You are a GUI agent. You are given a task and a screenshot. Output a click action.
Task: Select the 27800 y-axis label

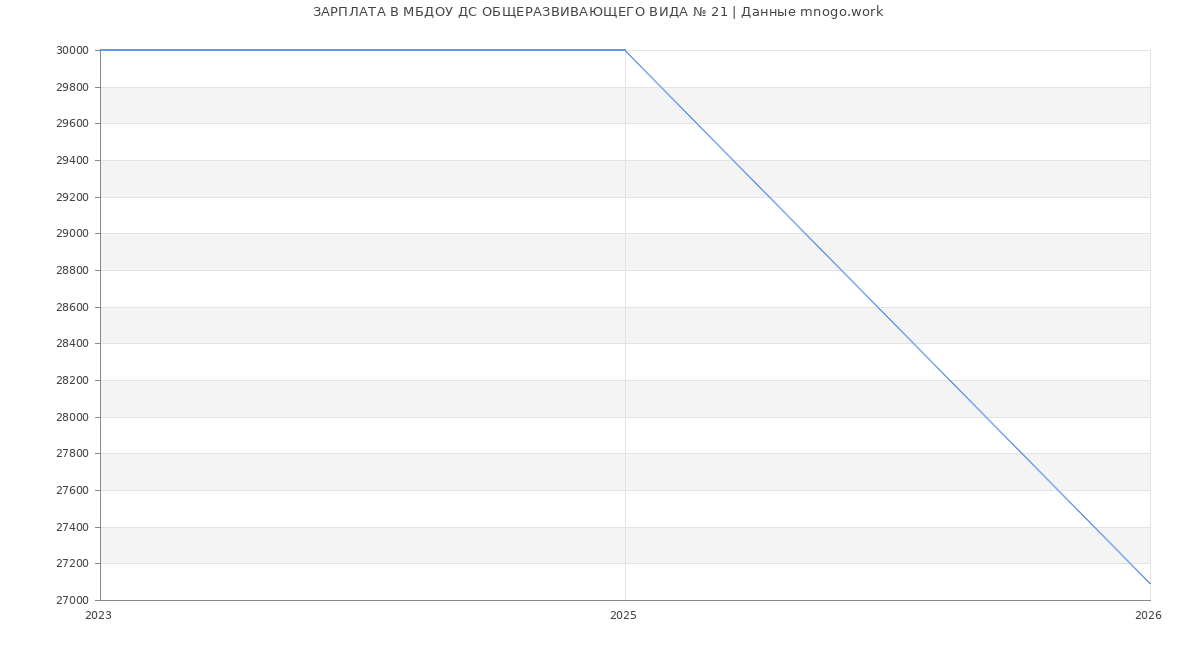click(73, 454)
